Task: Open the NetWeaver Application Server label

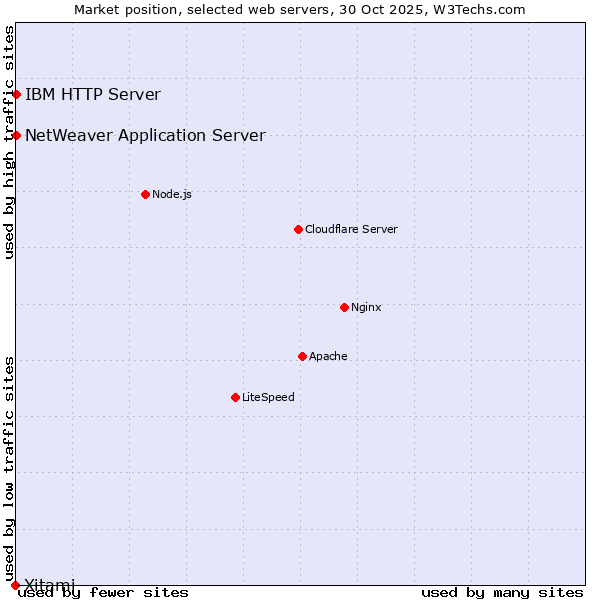Action: point(145,135)
